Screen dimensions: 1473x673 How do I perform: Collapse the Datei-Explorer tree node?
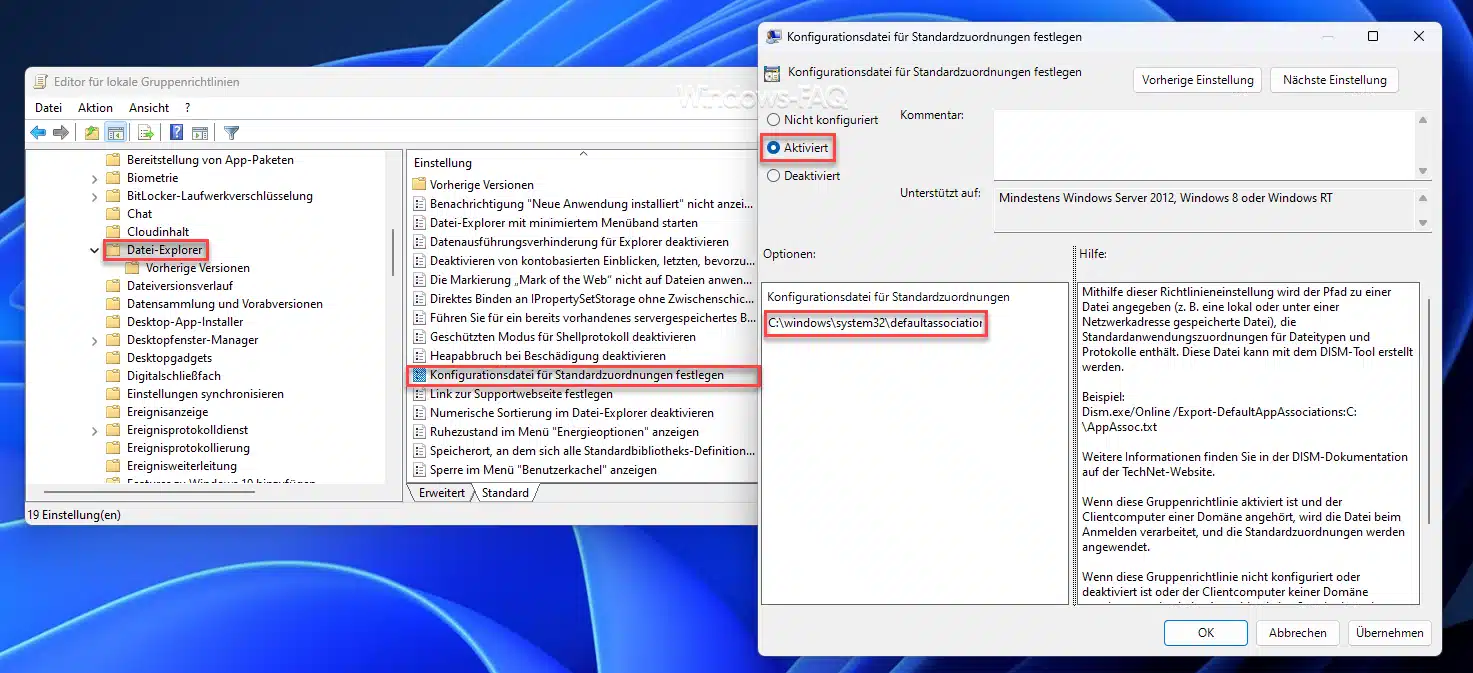point(95,250)
